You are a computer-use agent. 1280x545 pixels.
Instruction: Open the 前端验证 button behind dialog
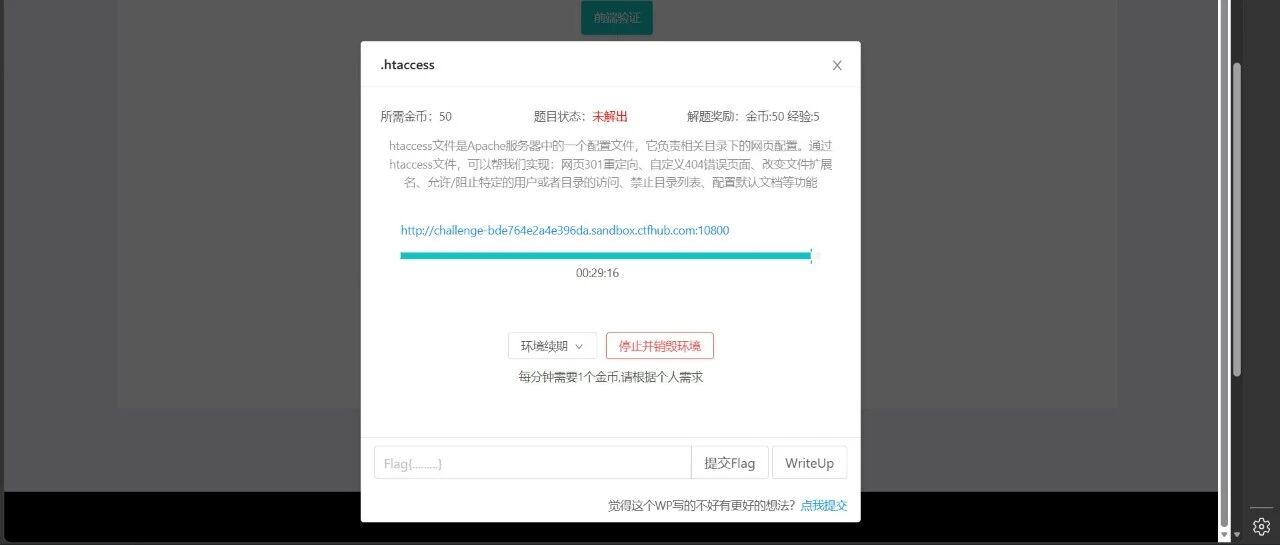coord(617,17)
